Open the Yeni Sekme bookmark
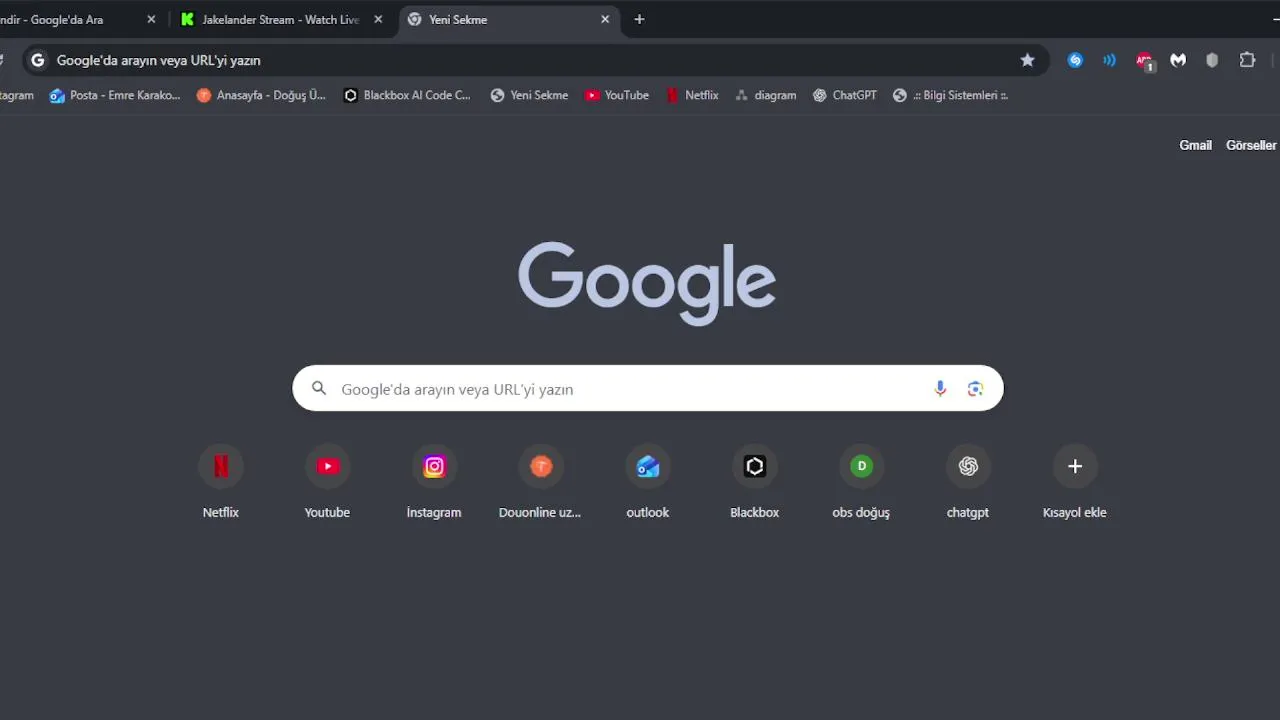 coord(530,95)
